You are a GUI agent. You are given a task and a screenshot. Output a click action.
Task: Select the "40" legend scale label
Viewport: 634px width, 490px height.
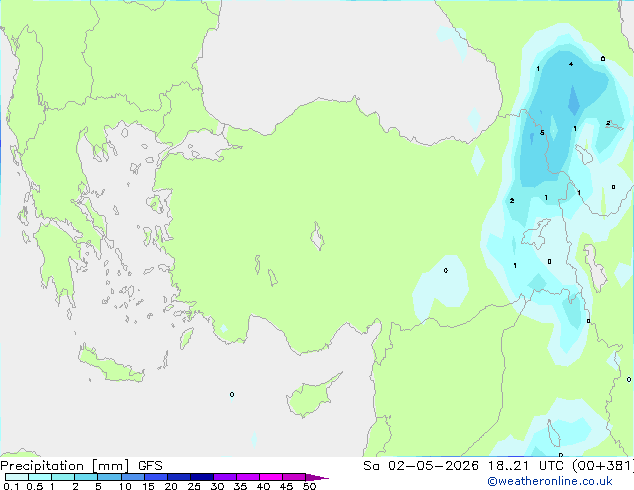[x=263, y=486]
